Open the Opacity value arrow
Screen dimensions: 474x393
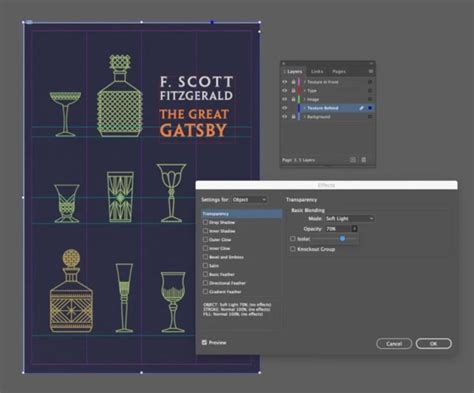(354, 229)
